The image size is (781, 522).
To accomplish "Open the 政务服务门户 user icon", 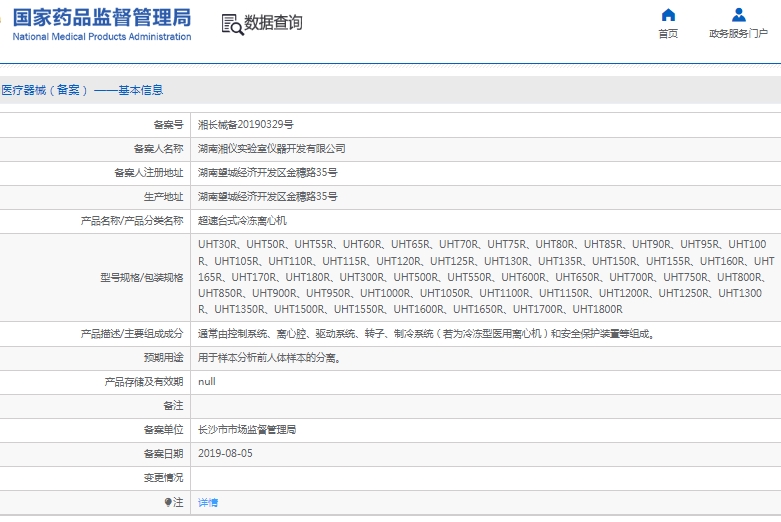I will click(x=739, y=15).
